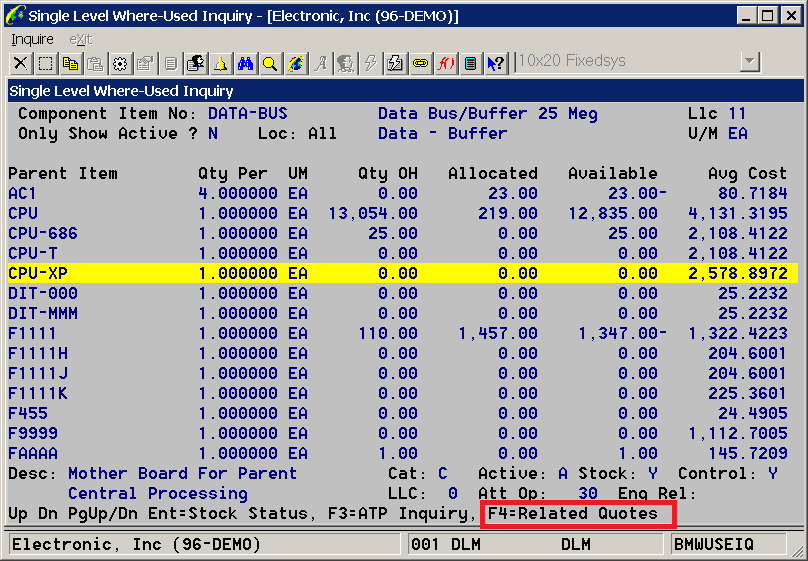The image size is (808, 561).
Task: Click the Att Op value 30
Action: (x=587, y=494)
